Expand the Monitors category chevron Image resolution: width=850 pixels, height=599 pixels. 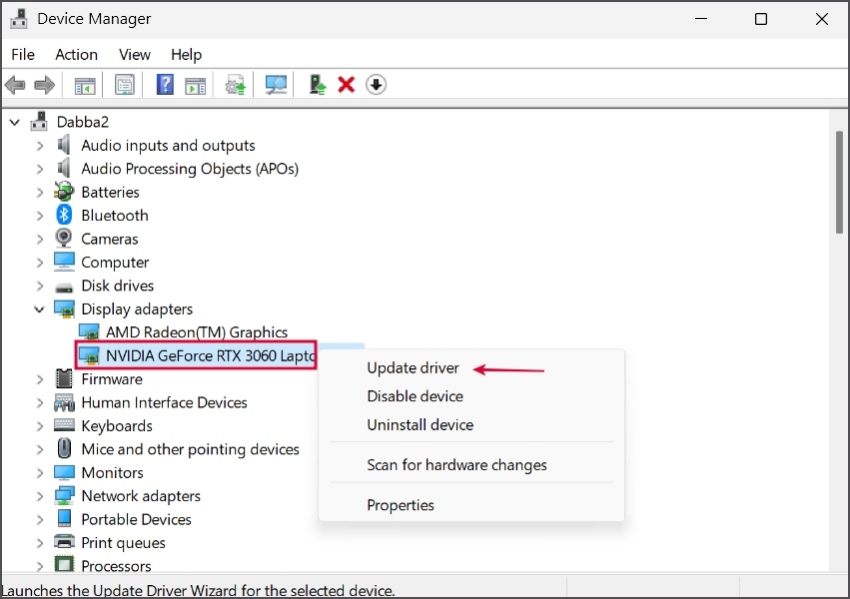[x=40, y=473]
